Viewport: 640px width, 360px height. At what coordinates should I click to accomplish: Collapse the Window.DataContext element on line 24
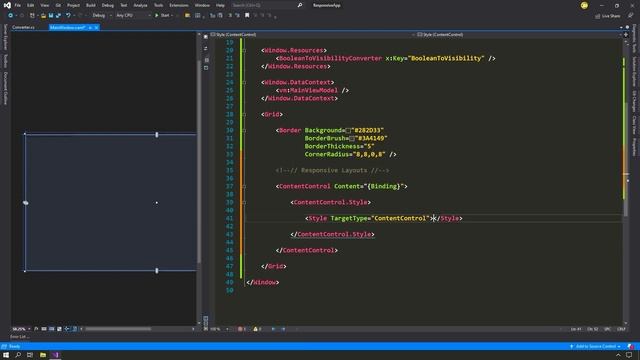(x=244, y=82)
